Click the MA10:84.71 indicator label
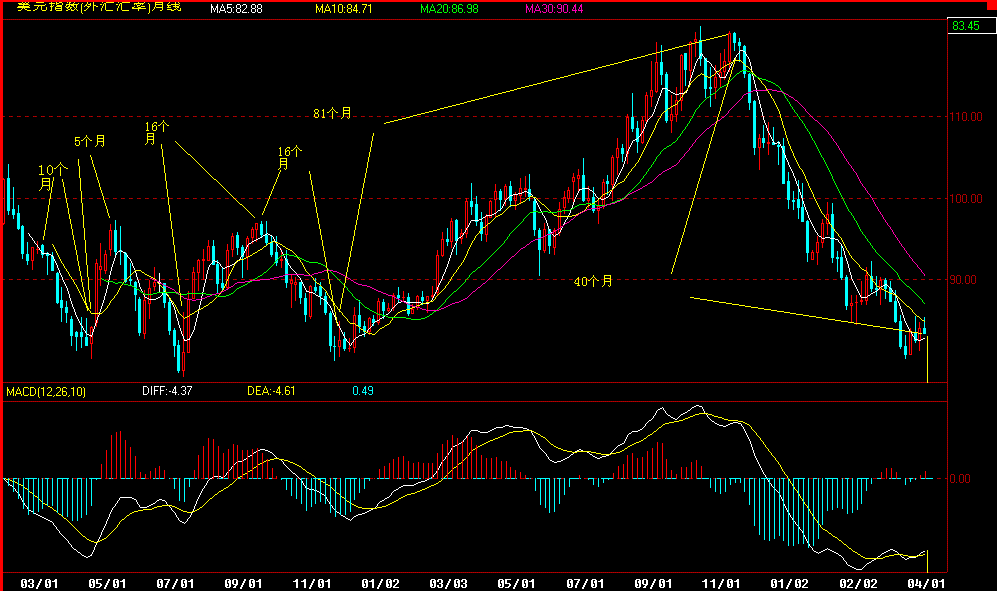The height and width of the screenshot is (591, 997). [x=344, y=9]
